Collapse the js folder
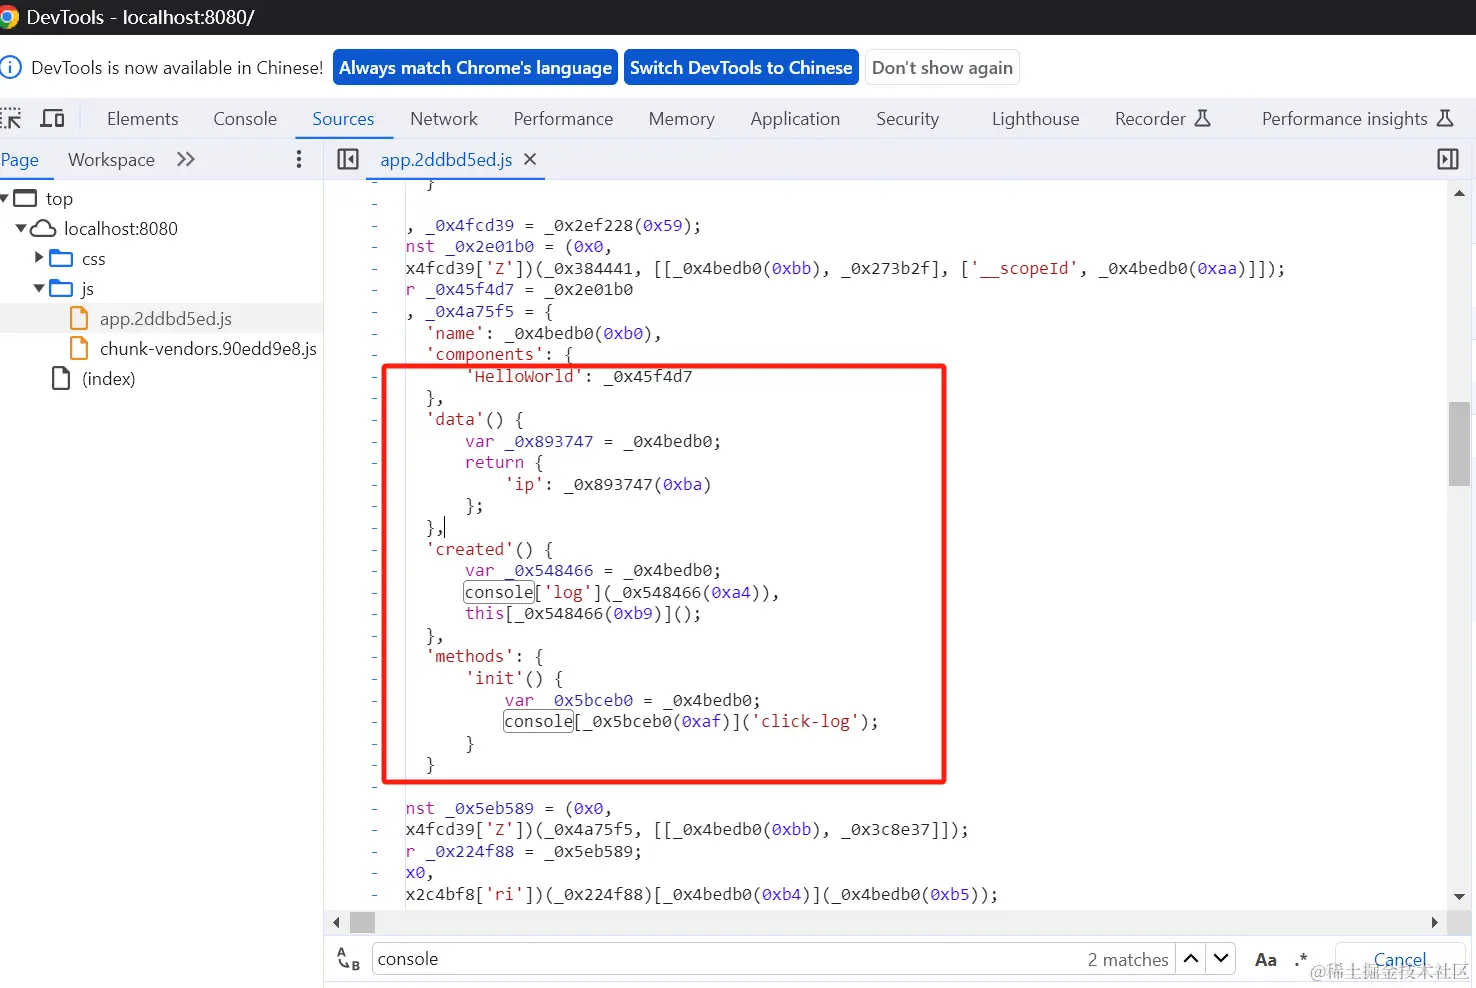 tap(39, 288)
